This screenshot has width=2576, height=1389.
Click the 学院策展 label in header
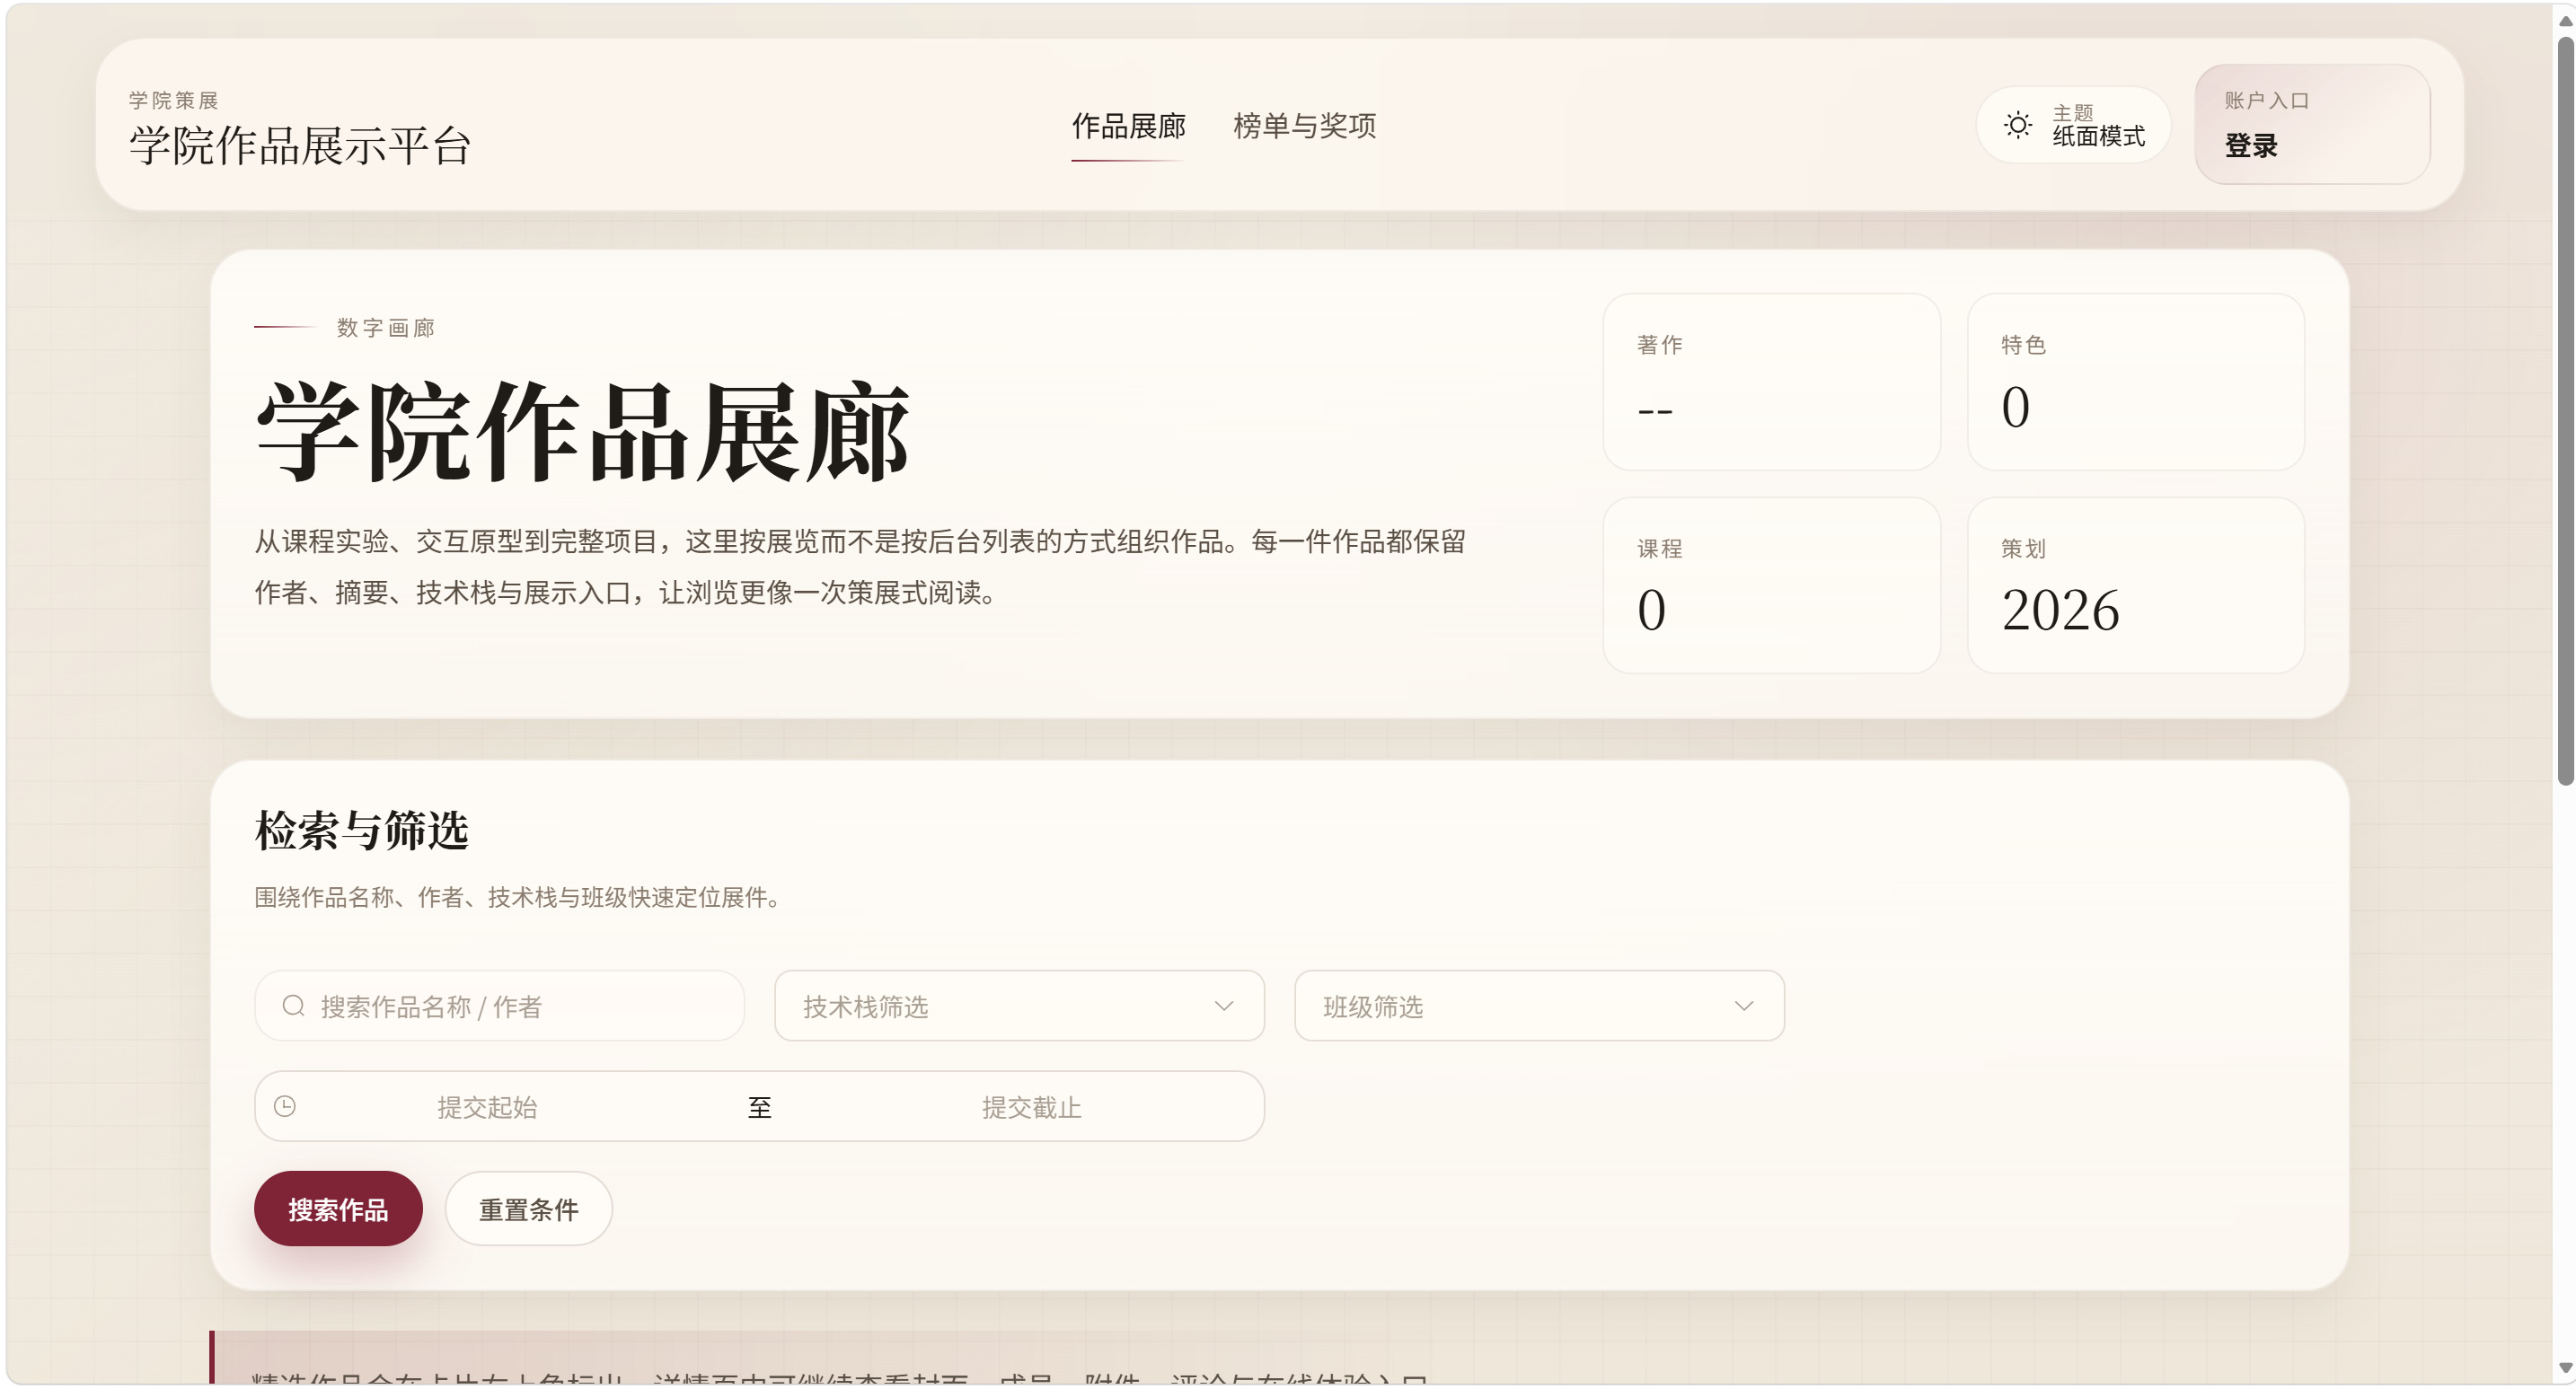(174, 100)
